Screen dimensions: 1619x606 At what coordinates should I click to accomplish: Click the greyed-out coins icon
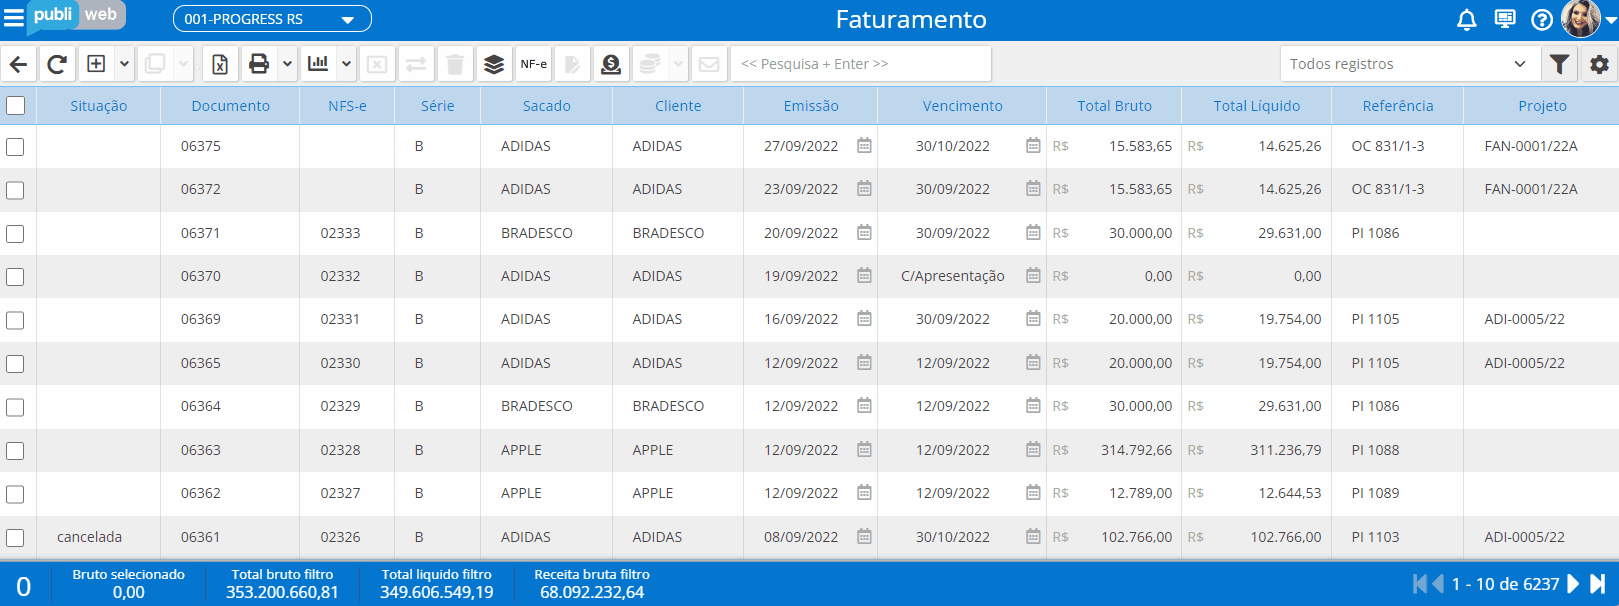pos(650,64)
